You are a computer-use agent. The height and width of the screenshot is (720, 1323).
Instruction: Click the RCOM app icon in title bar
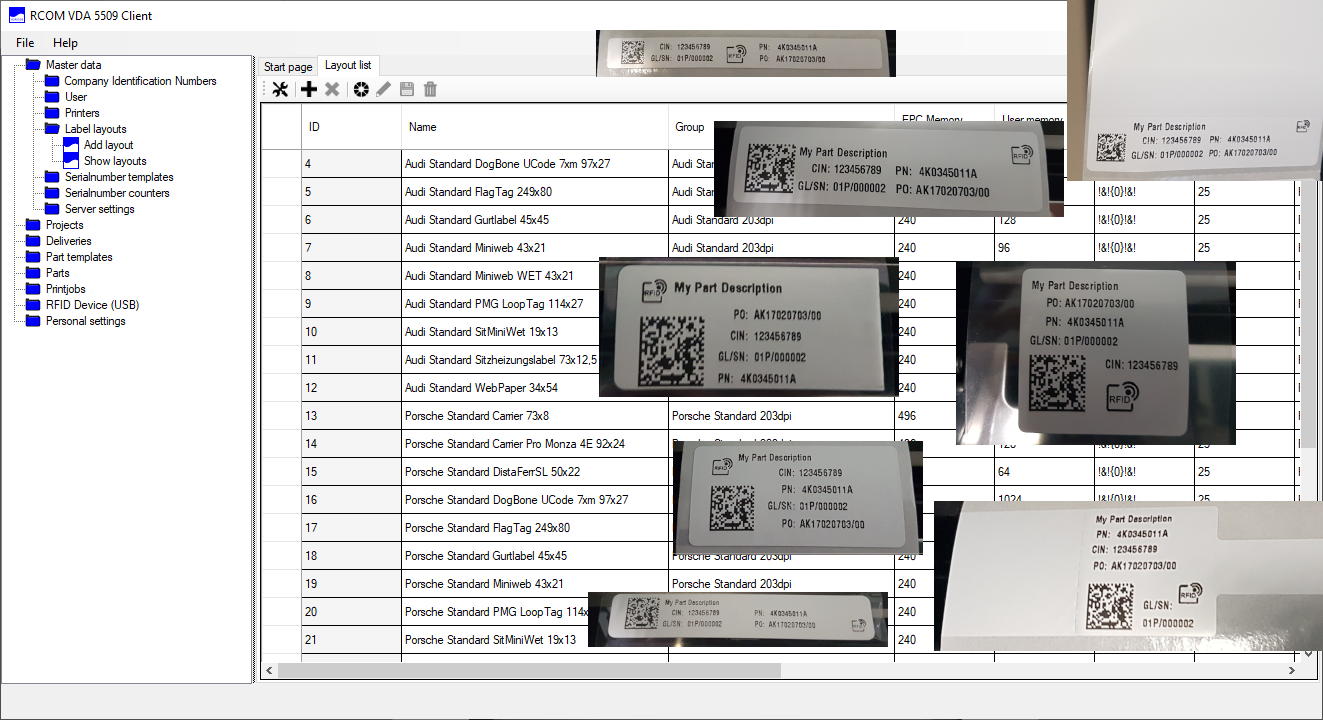point(17,16)
